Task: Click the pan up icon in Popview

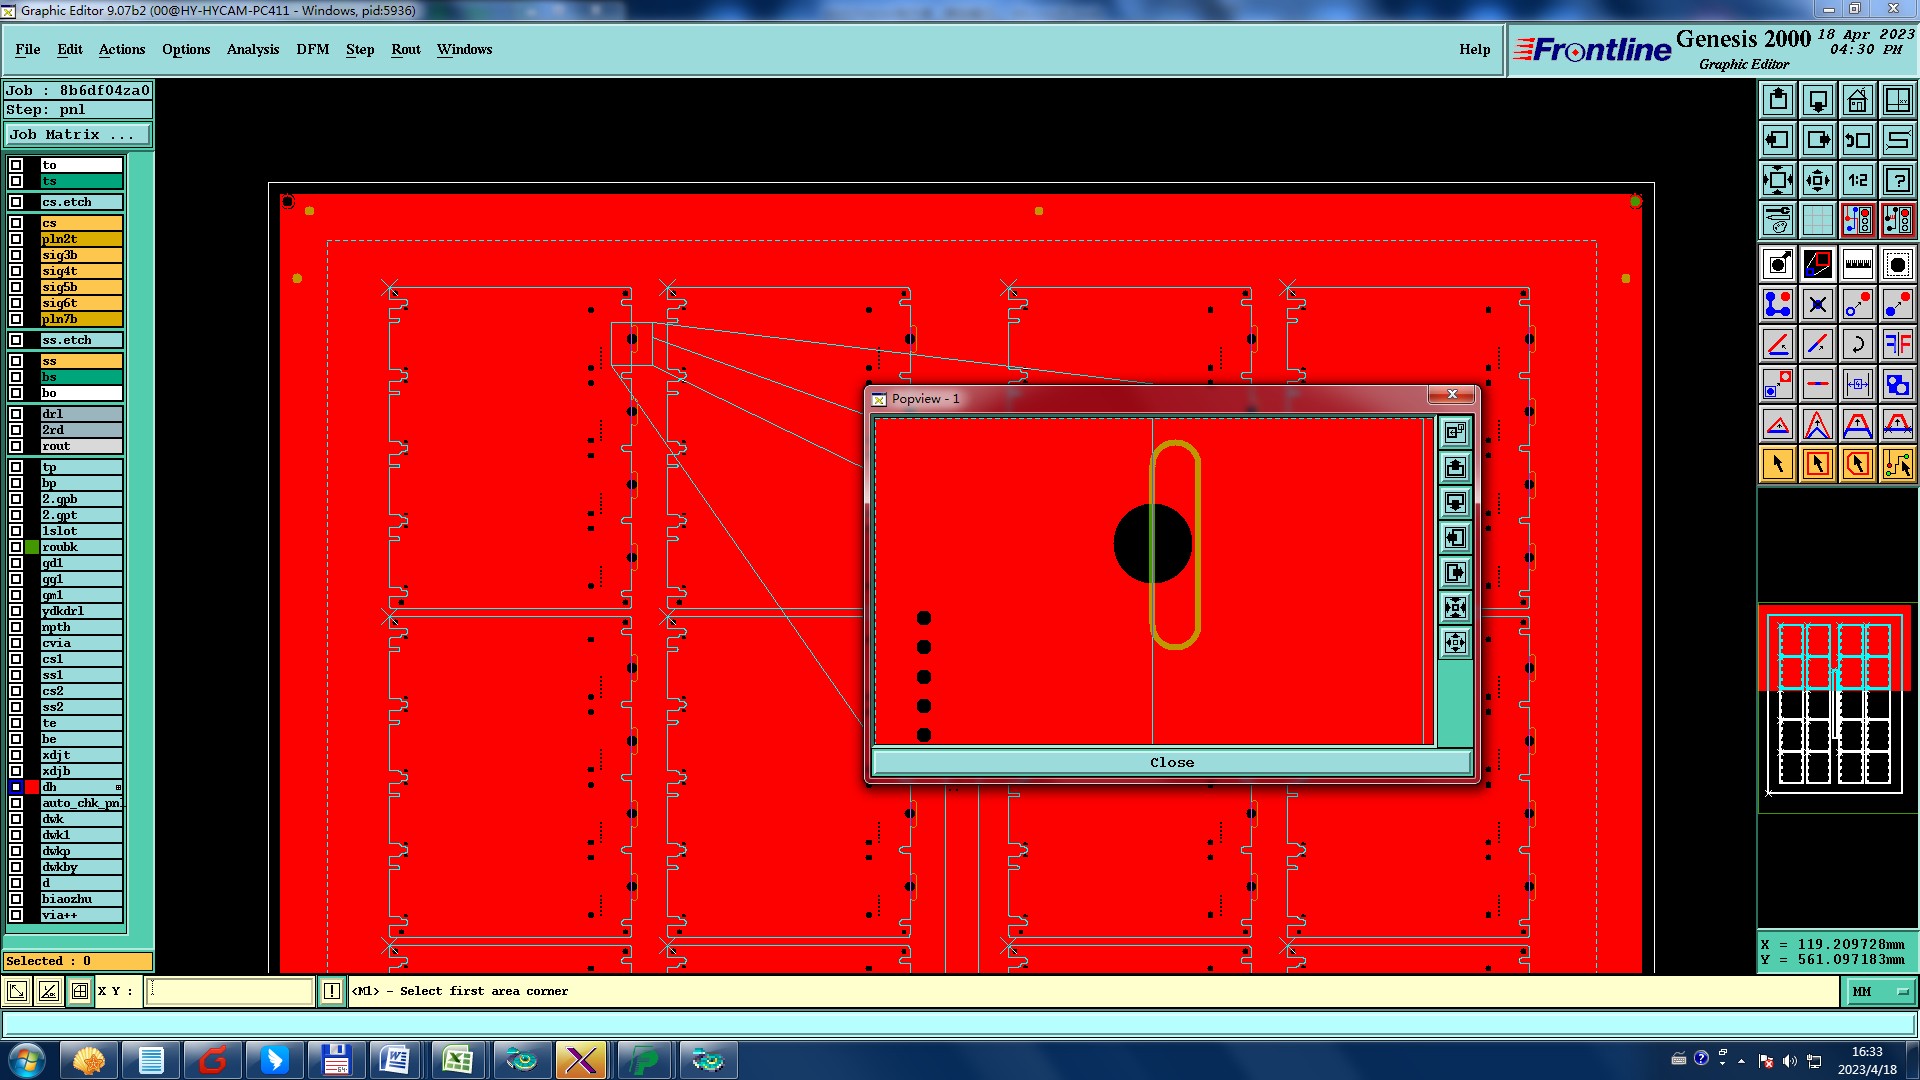Action: point(1455,467)
